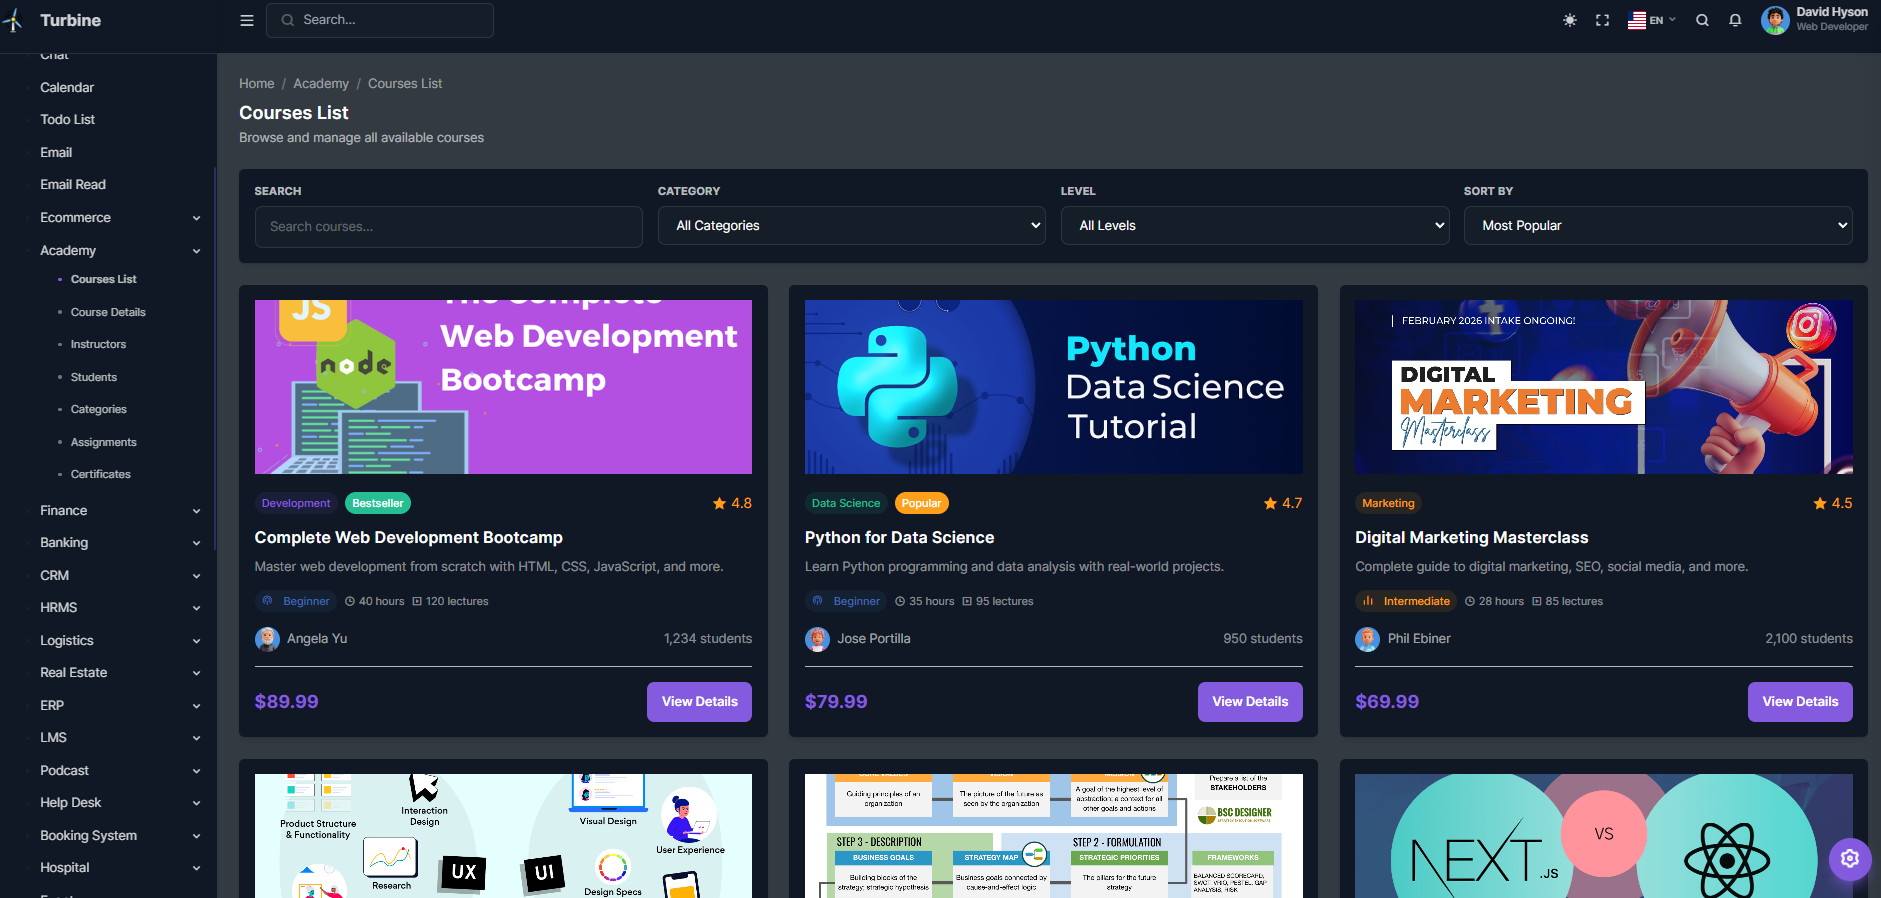Click Angela Yu instructor avatar
Image resolution: width=1881 pixels, height=898 pixels.
coord(267,639)
